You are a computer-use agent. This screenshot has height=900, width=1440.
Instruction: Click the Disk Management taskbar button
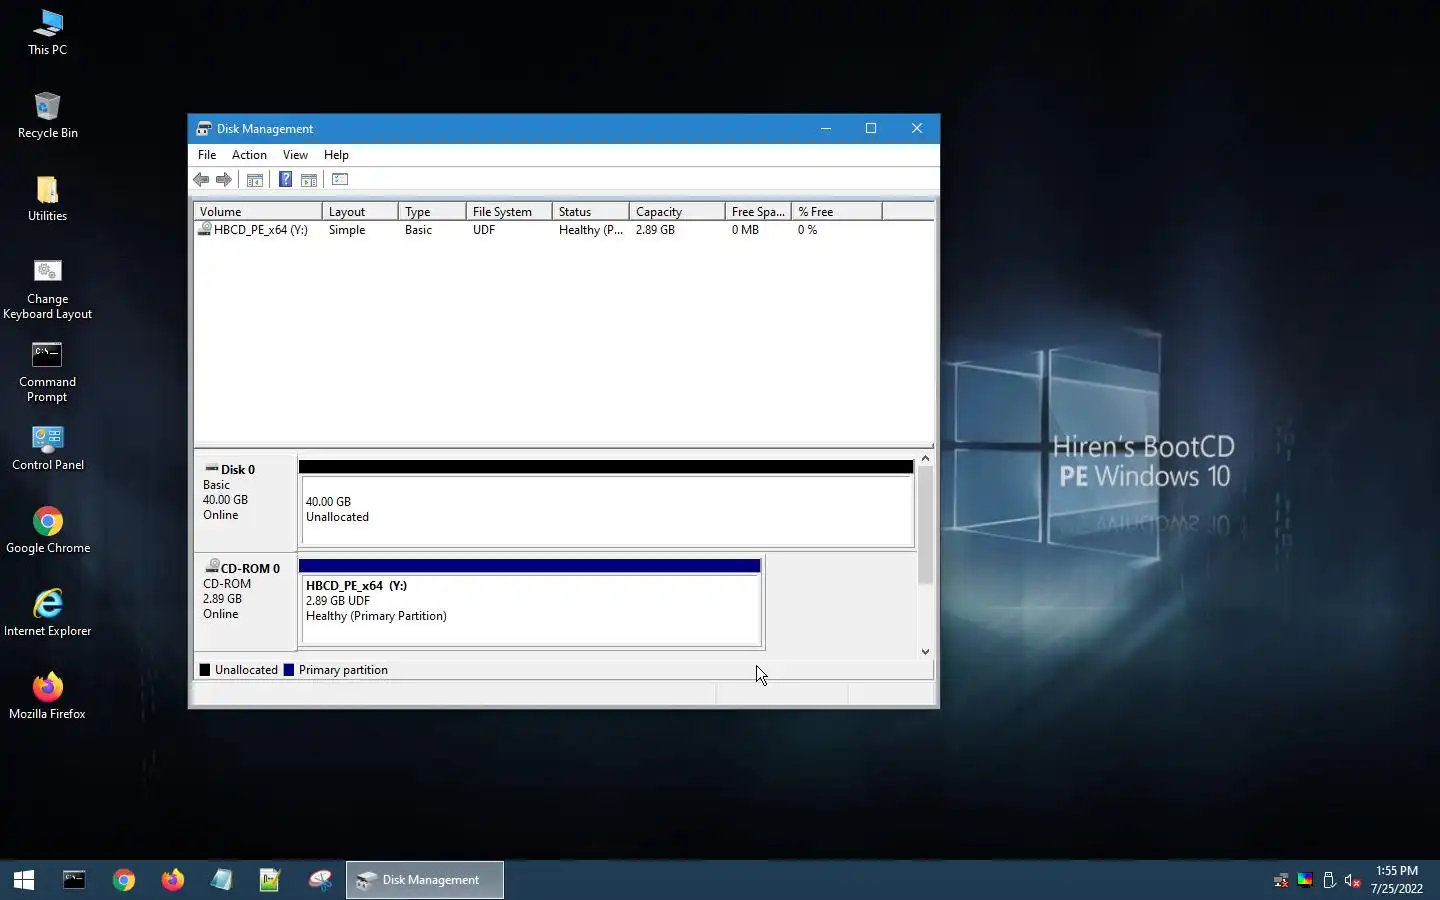425,880
